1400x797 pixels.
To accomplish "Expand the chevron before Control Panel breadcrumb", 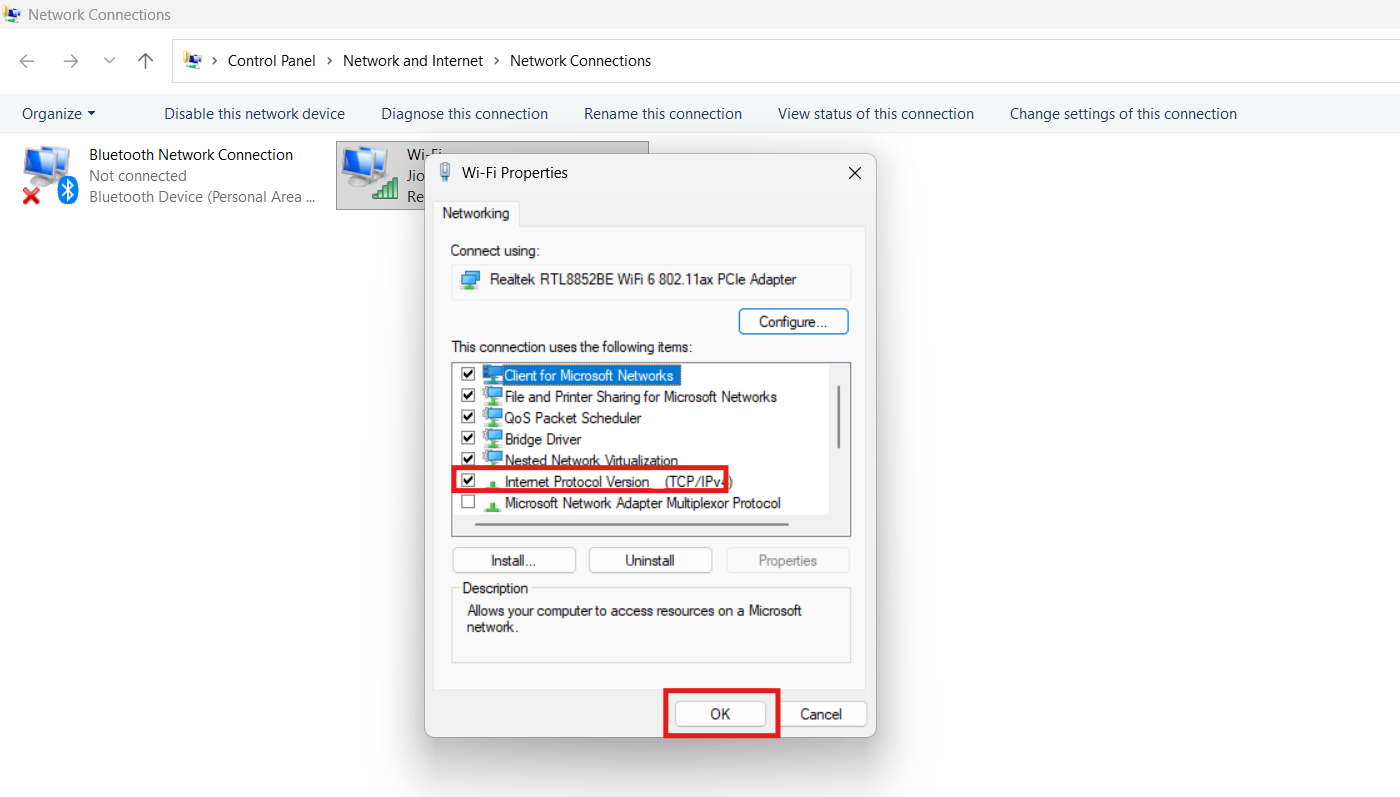I will pyautogui.click(x=214, y=61).
